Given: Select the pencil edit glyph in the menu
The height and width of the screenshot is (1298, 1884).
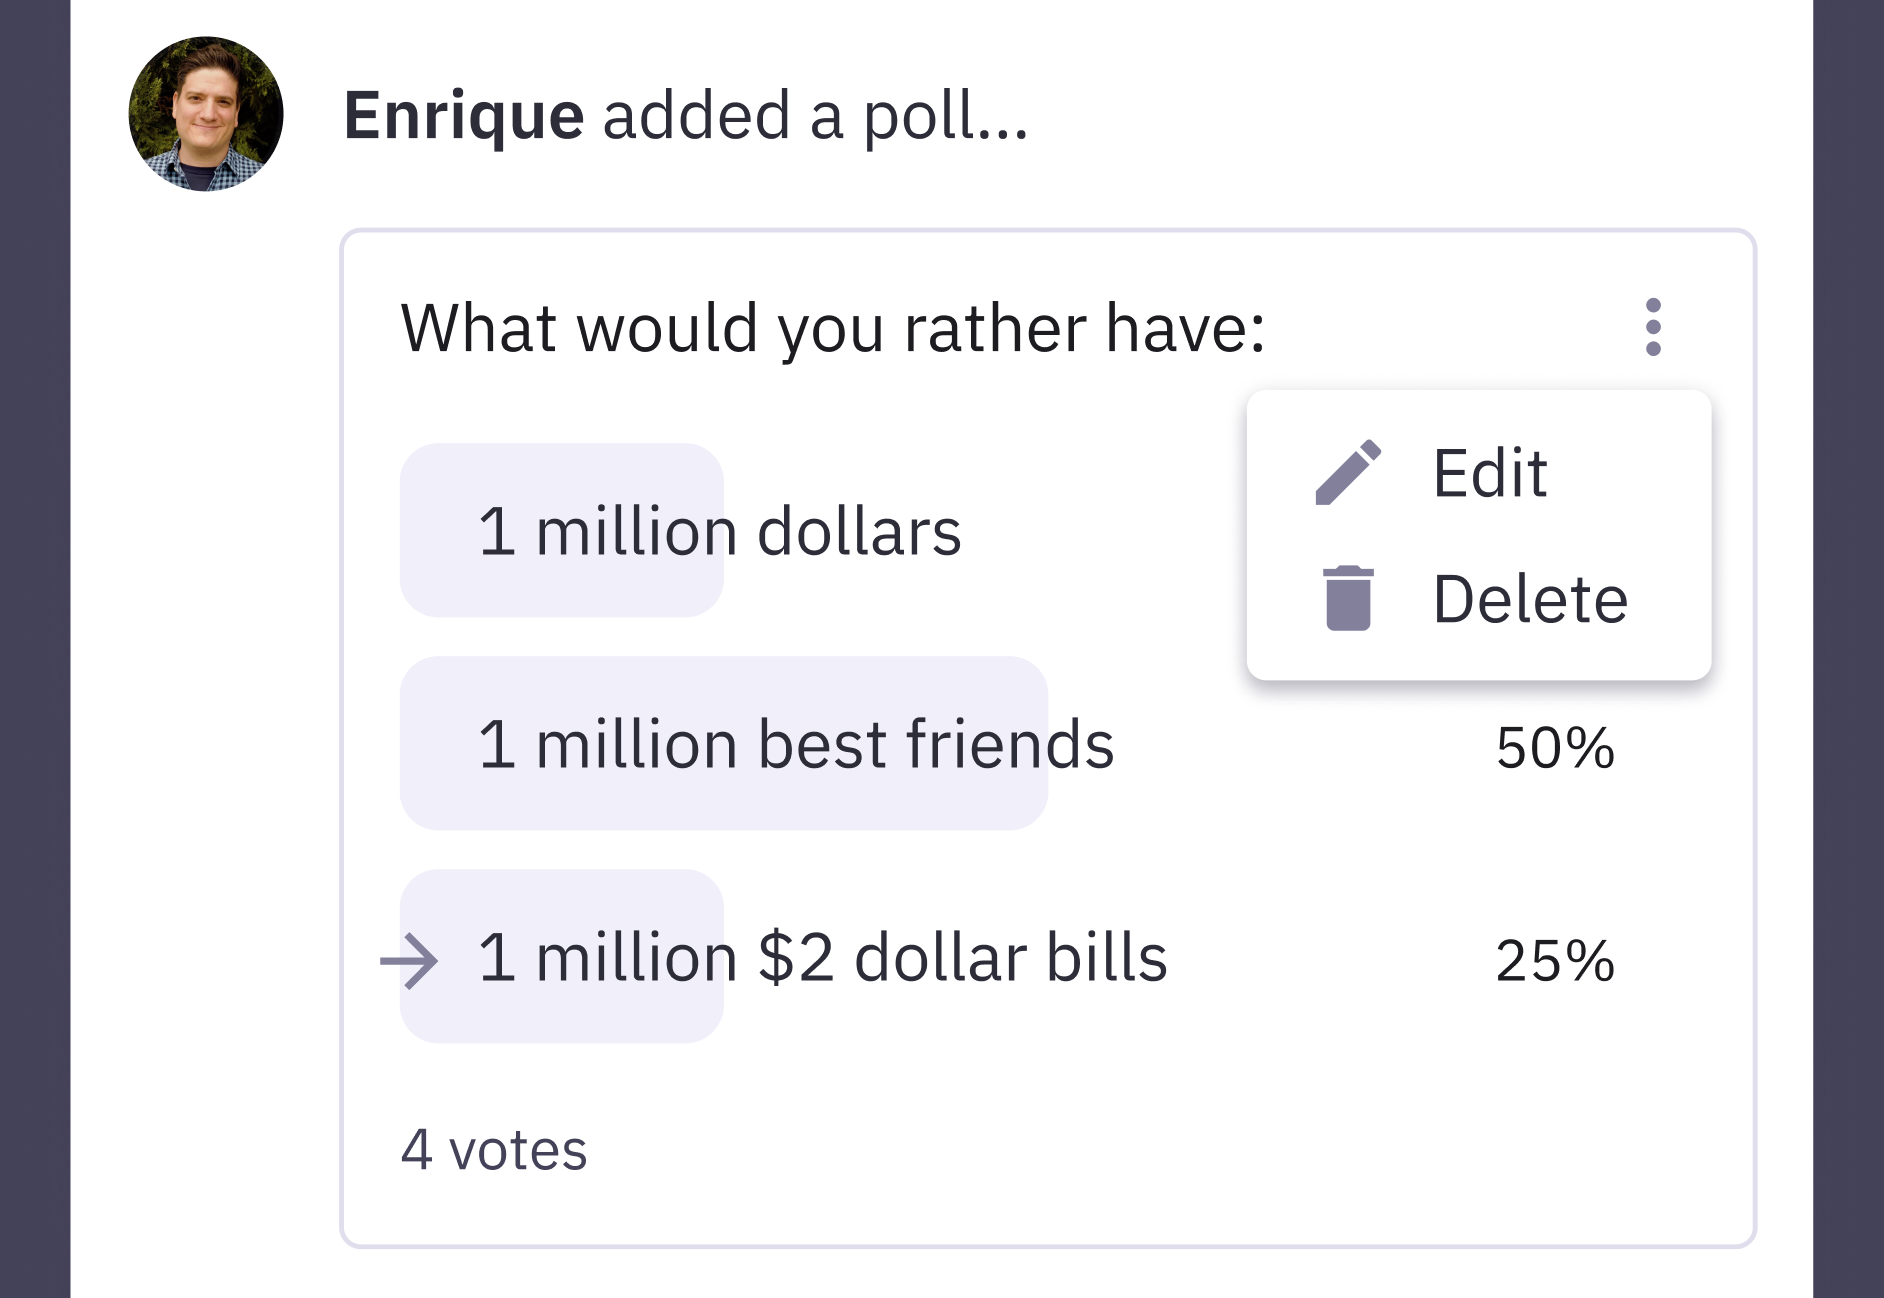Looking at the screenshot, I should click(x=1348, y=472).
